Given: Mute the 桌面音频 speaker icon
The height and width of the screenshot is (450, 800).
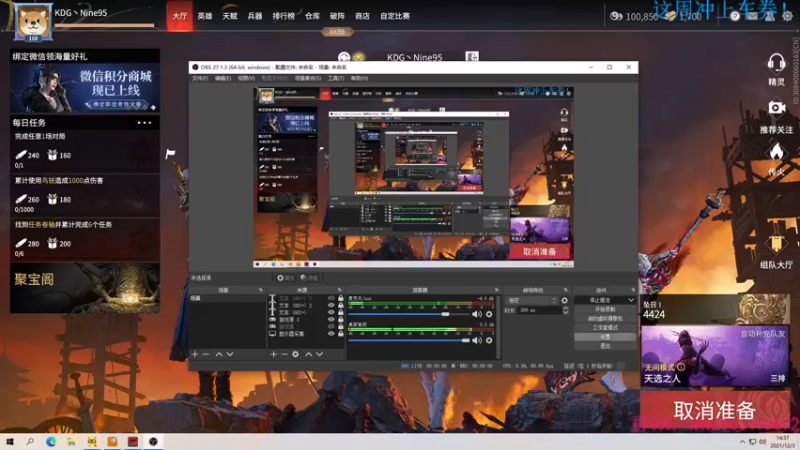Looking at the screenshot, I should pos(477,340).
